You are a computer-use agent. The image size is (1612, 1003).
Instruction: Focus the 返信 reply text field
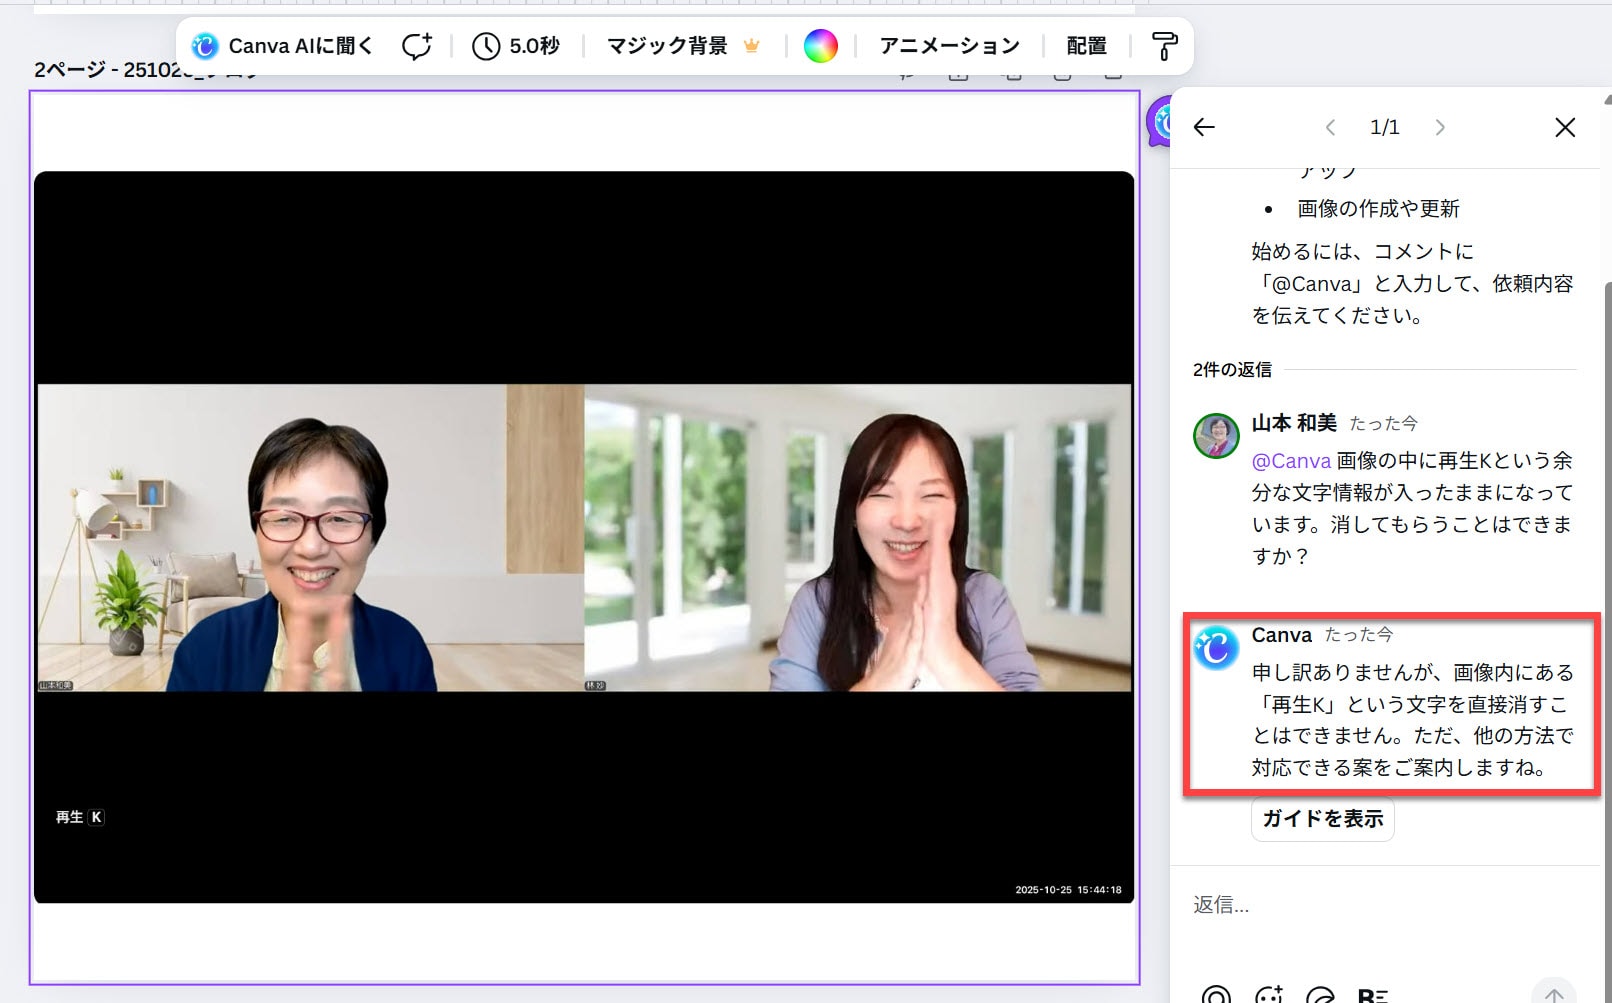(x=1380, y=905)
